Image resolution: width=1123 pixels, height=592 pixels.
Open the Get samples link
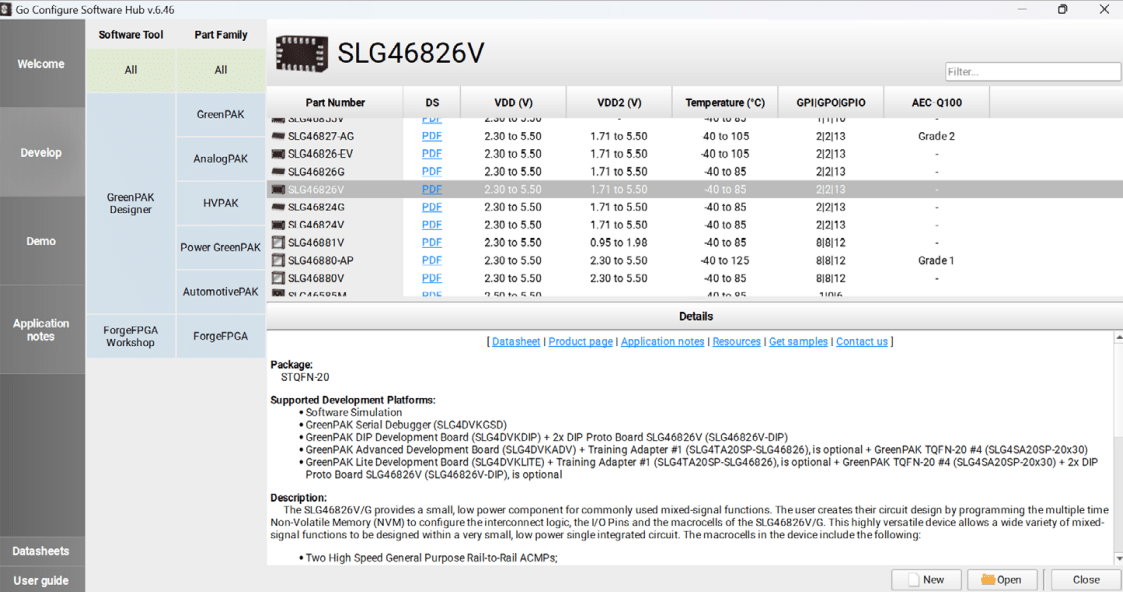pyautogui.click(x=799, y=341)
